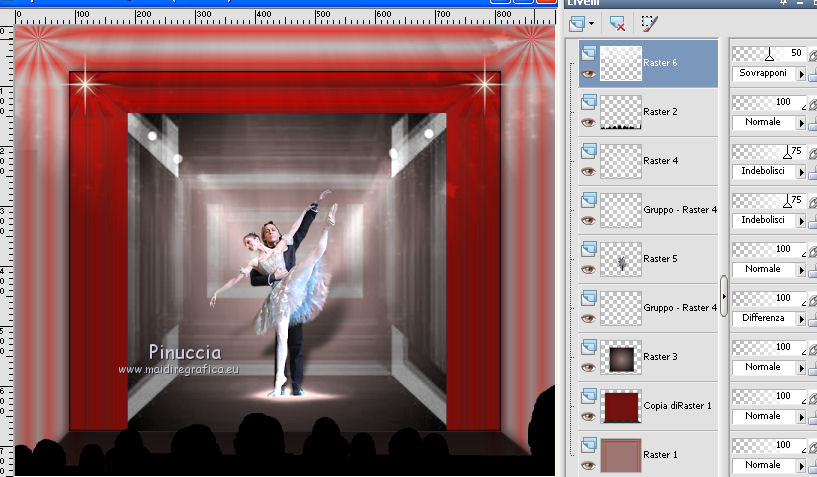Click the Raster 6 layer thumbnail
The width and height of the screenshot is (817, 477).
click(x=621, y=63)
